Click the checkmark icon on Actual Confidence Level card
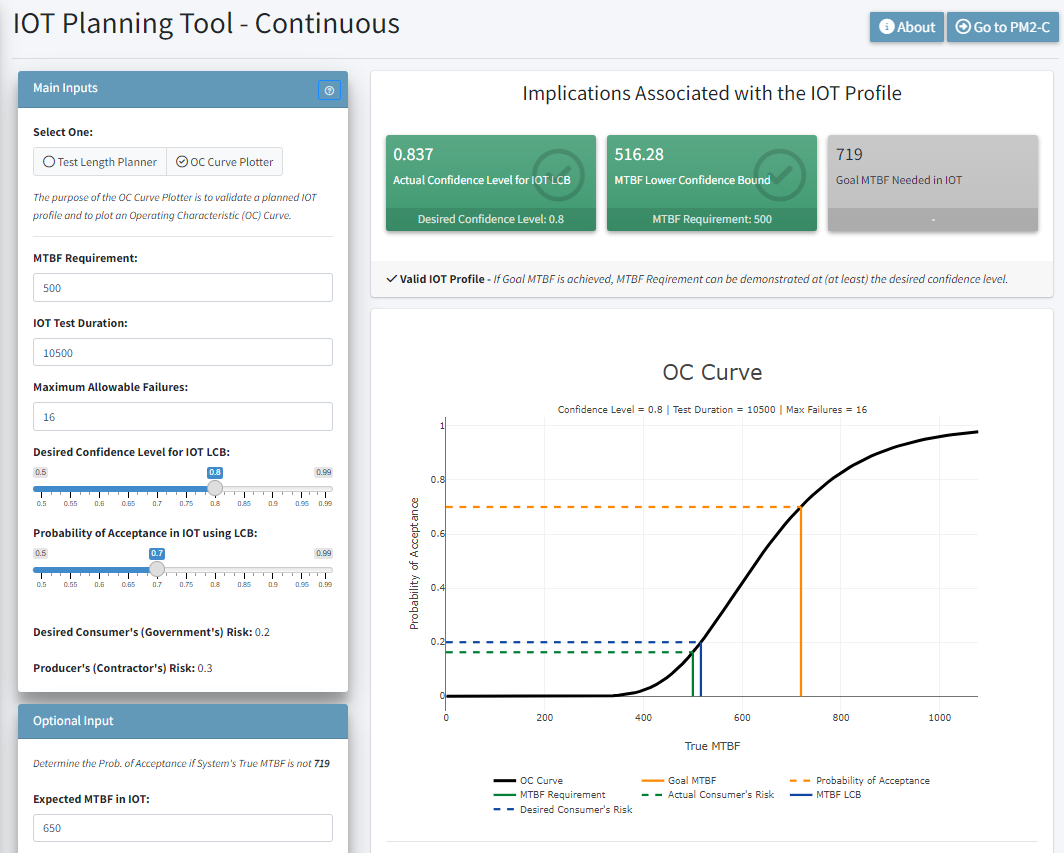Screen dimensions: 1064x853 557,174
